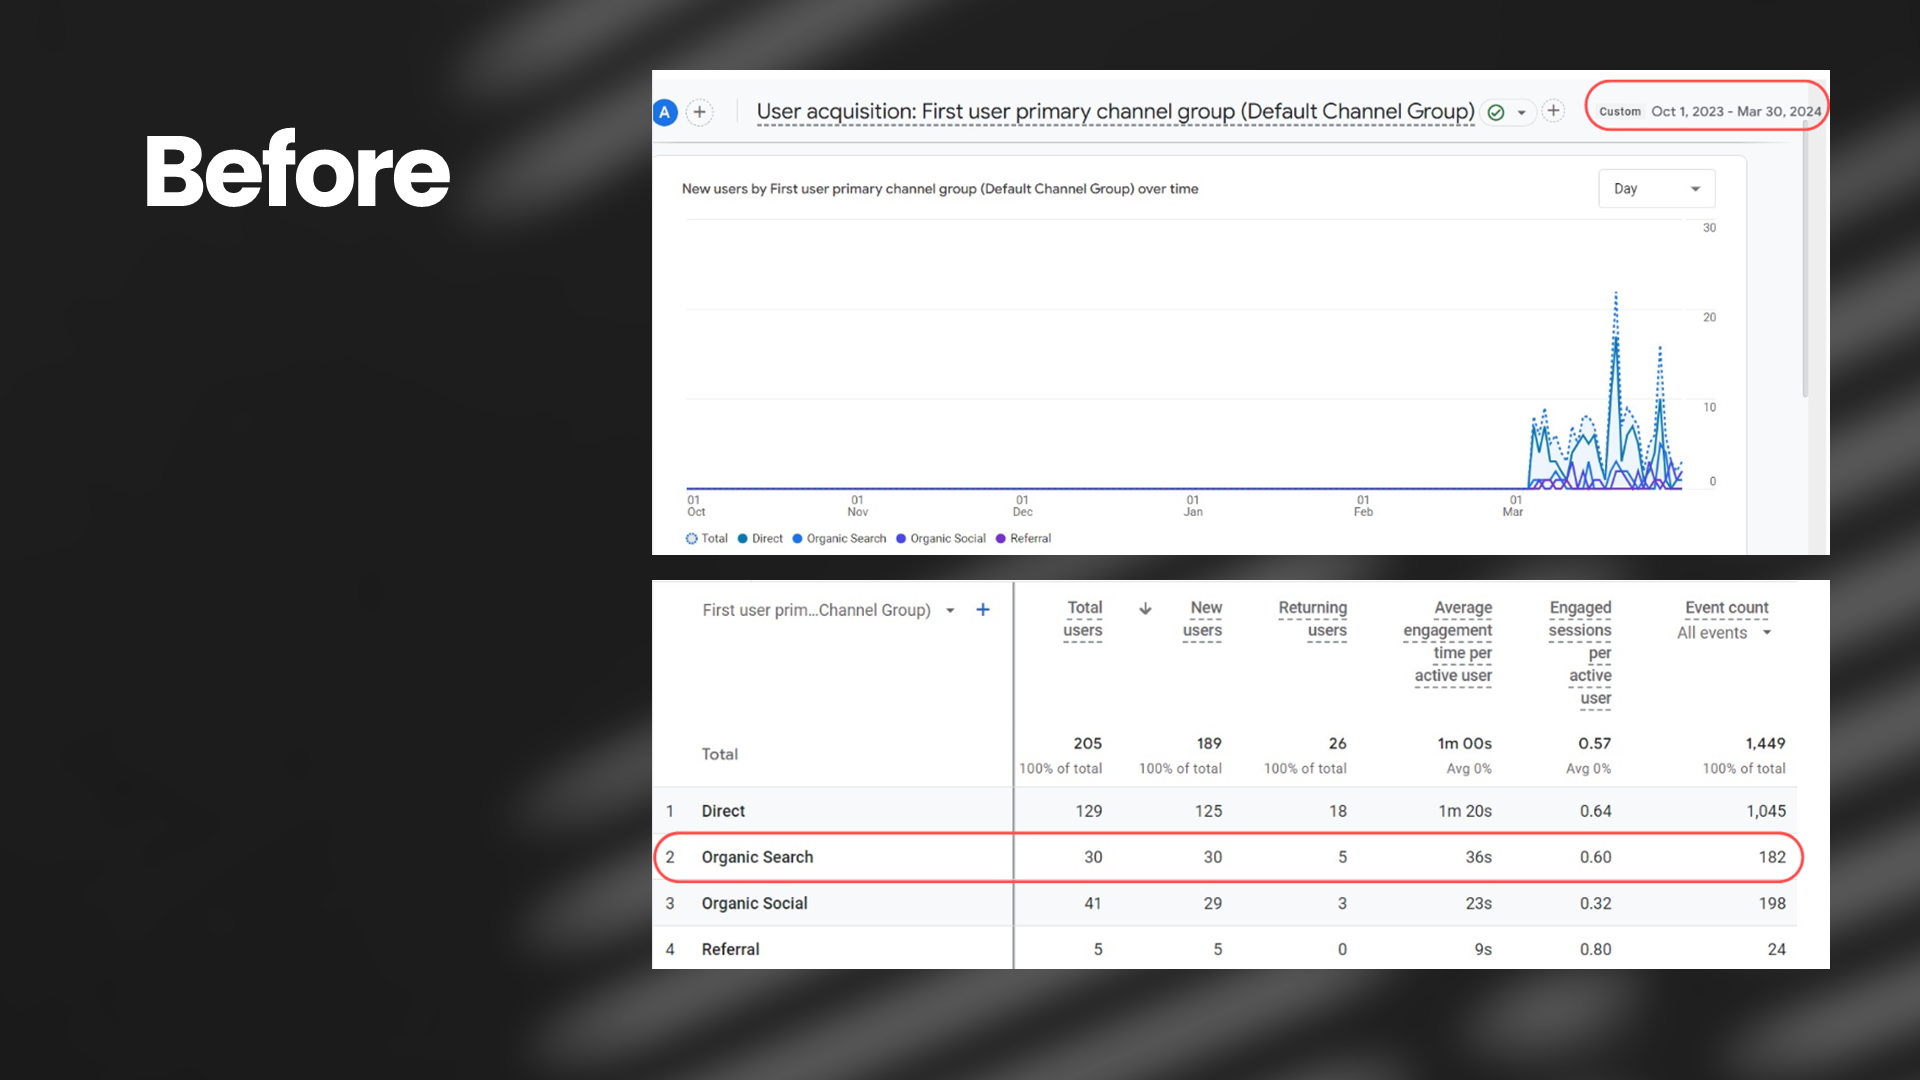Viewport: 1920px width, 1080px height.
Task: Click the add comparison plus icon
Action: (x=700, y=112)
